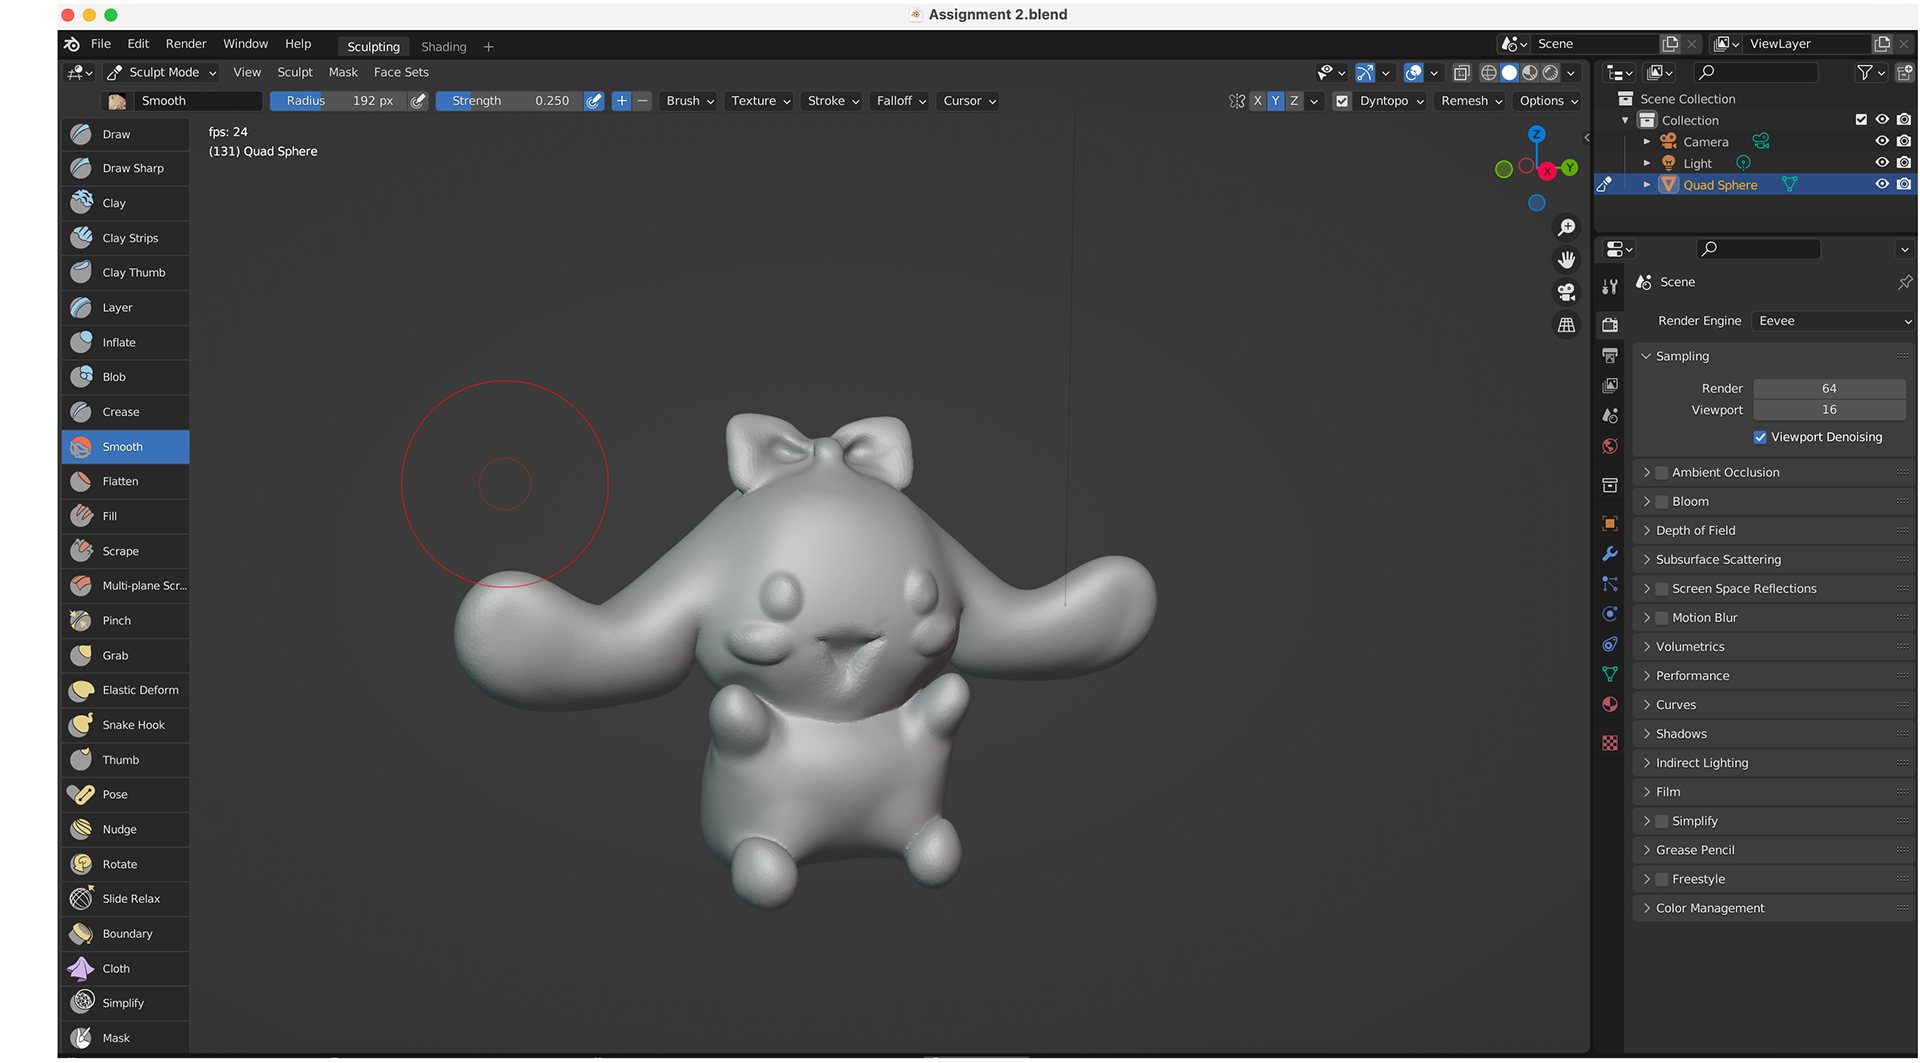Enable Screen Space Reflections checkbox

(1662, 588)
